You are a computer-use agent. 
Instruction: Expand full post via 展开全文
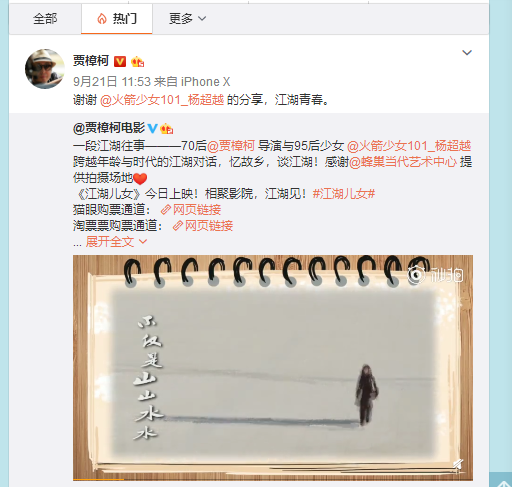116,242
